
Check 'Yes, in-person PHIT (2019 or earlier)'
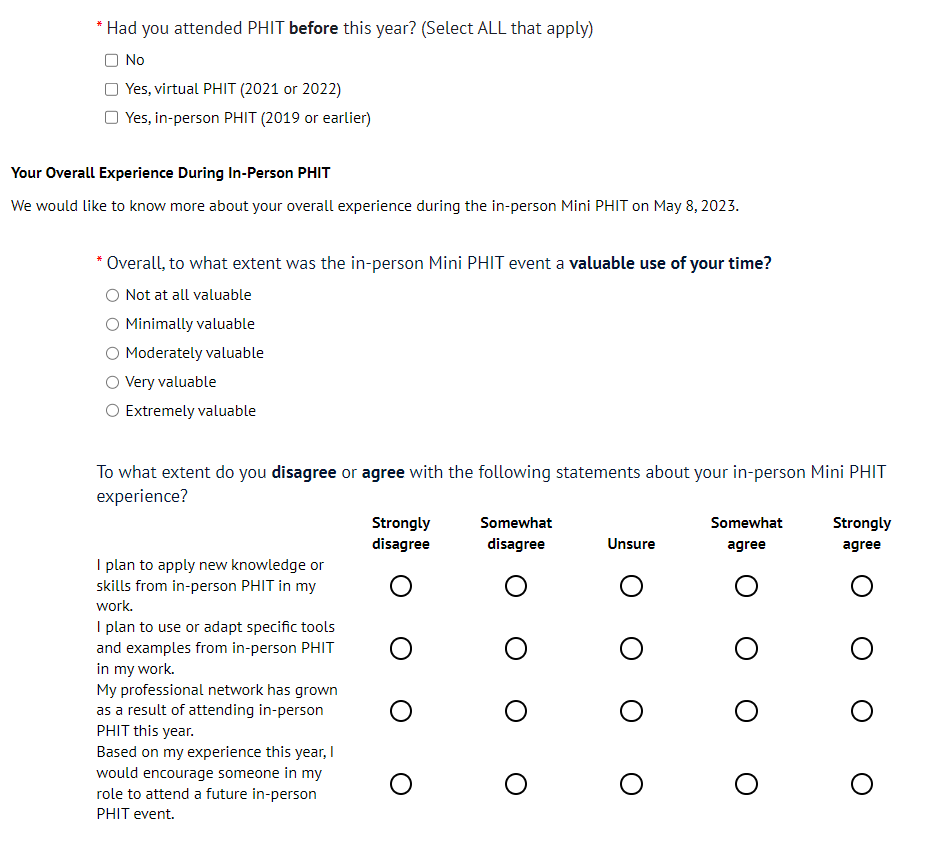coord(112,118)
